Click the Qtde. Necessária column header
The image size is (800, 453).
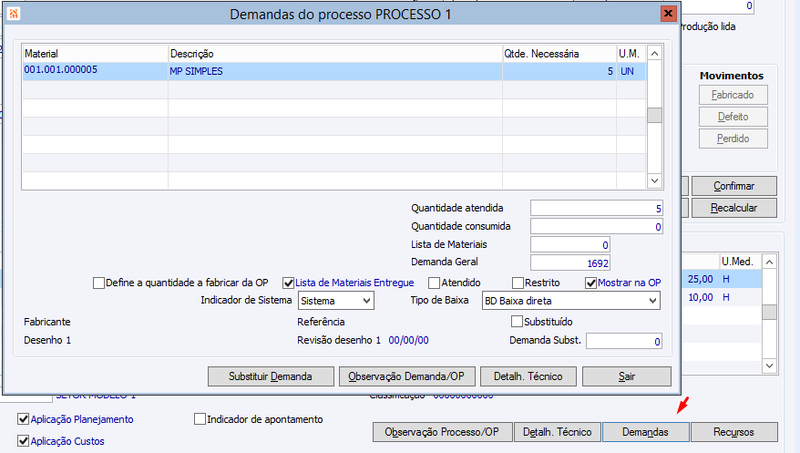click(560, 54)
